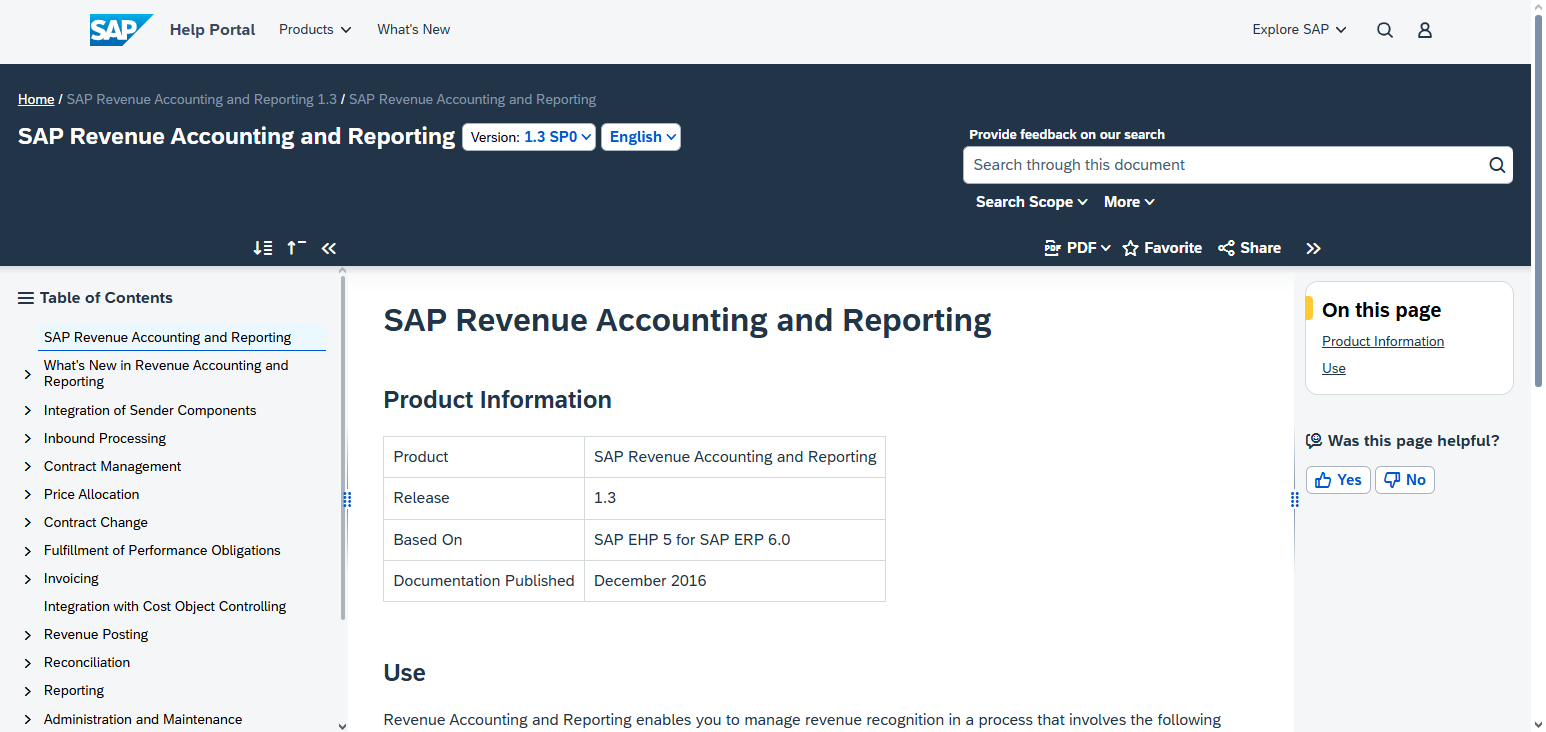The height and width of the screenshot is (732, 1546).
Task: Click table of contents scroll down arrow
Action: 342,725
